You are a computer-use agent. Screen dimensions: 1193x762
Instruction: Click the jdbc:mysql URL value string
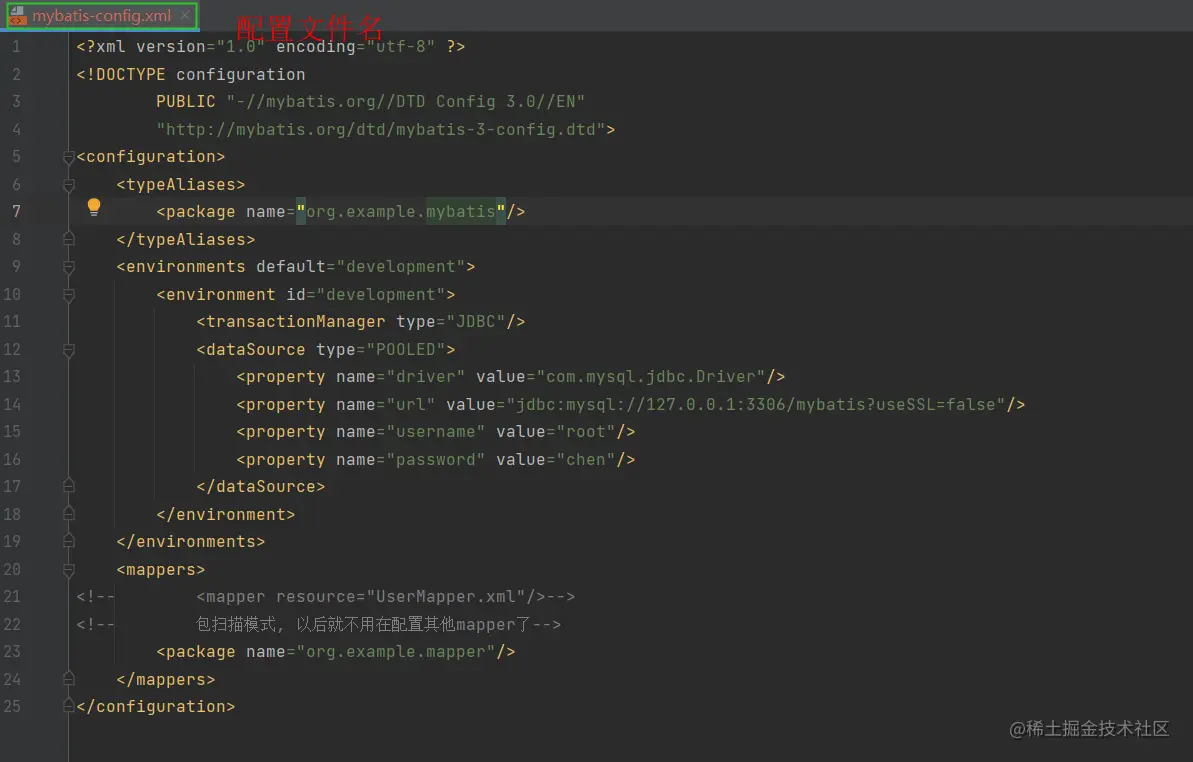click(x=756, y=405)
